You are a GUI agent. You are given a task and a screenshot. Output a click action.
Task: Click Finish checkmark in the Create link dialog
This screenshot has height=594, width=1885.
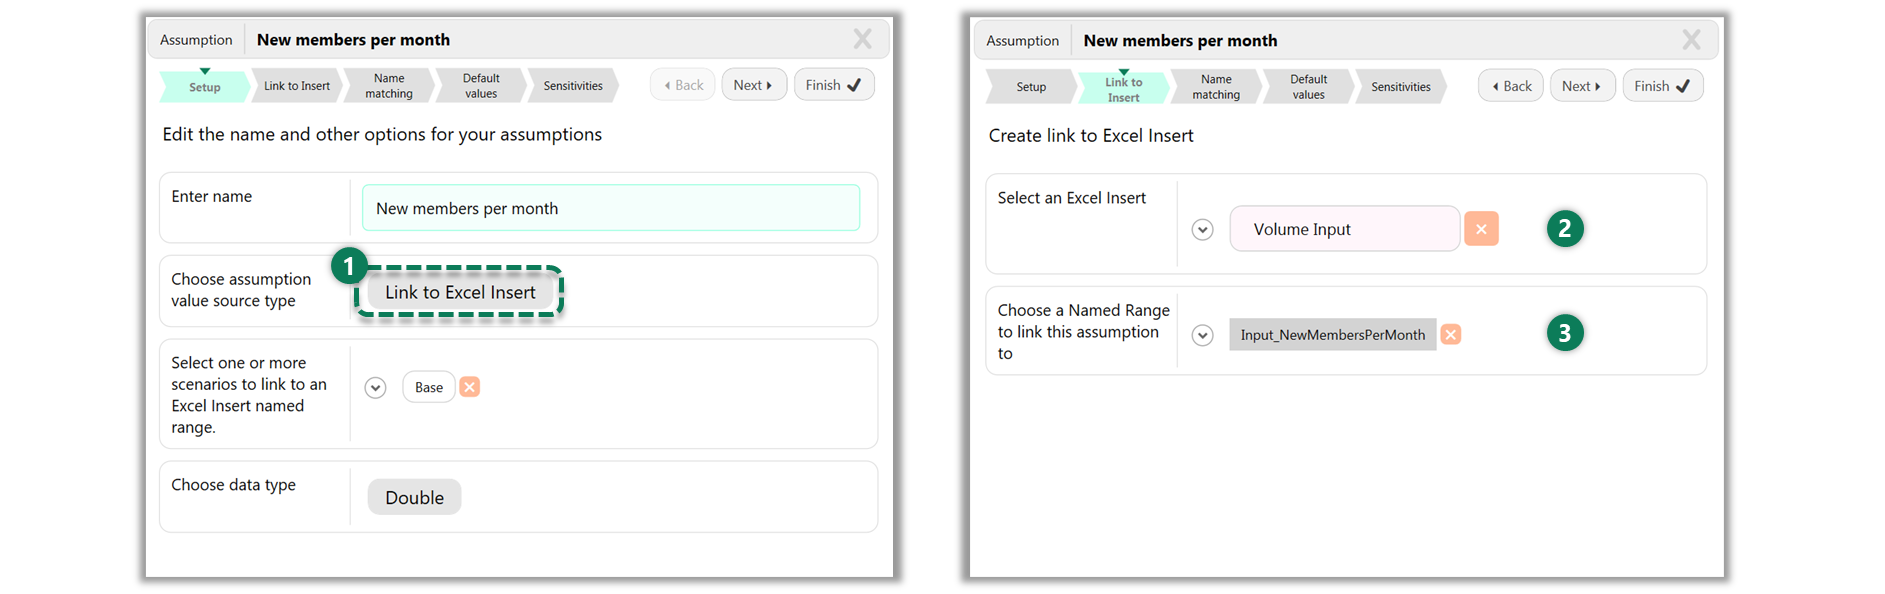pyautogui.click(x=1662, y=86)
